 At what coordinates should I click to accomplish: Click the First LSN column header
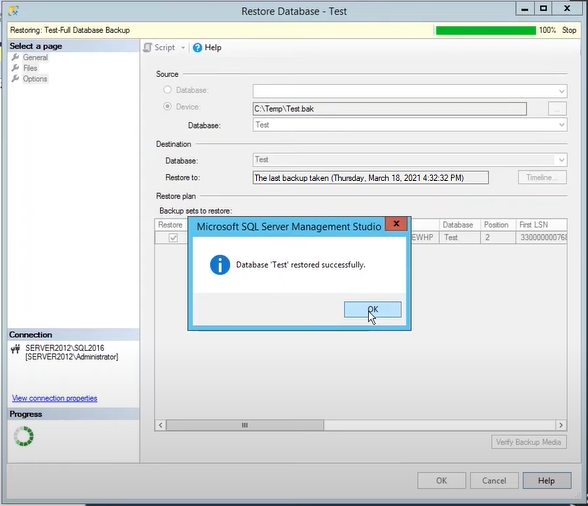point(542,225)
